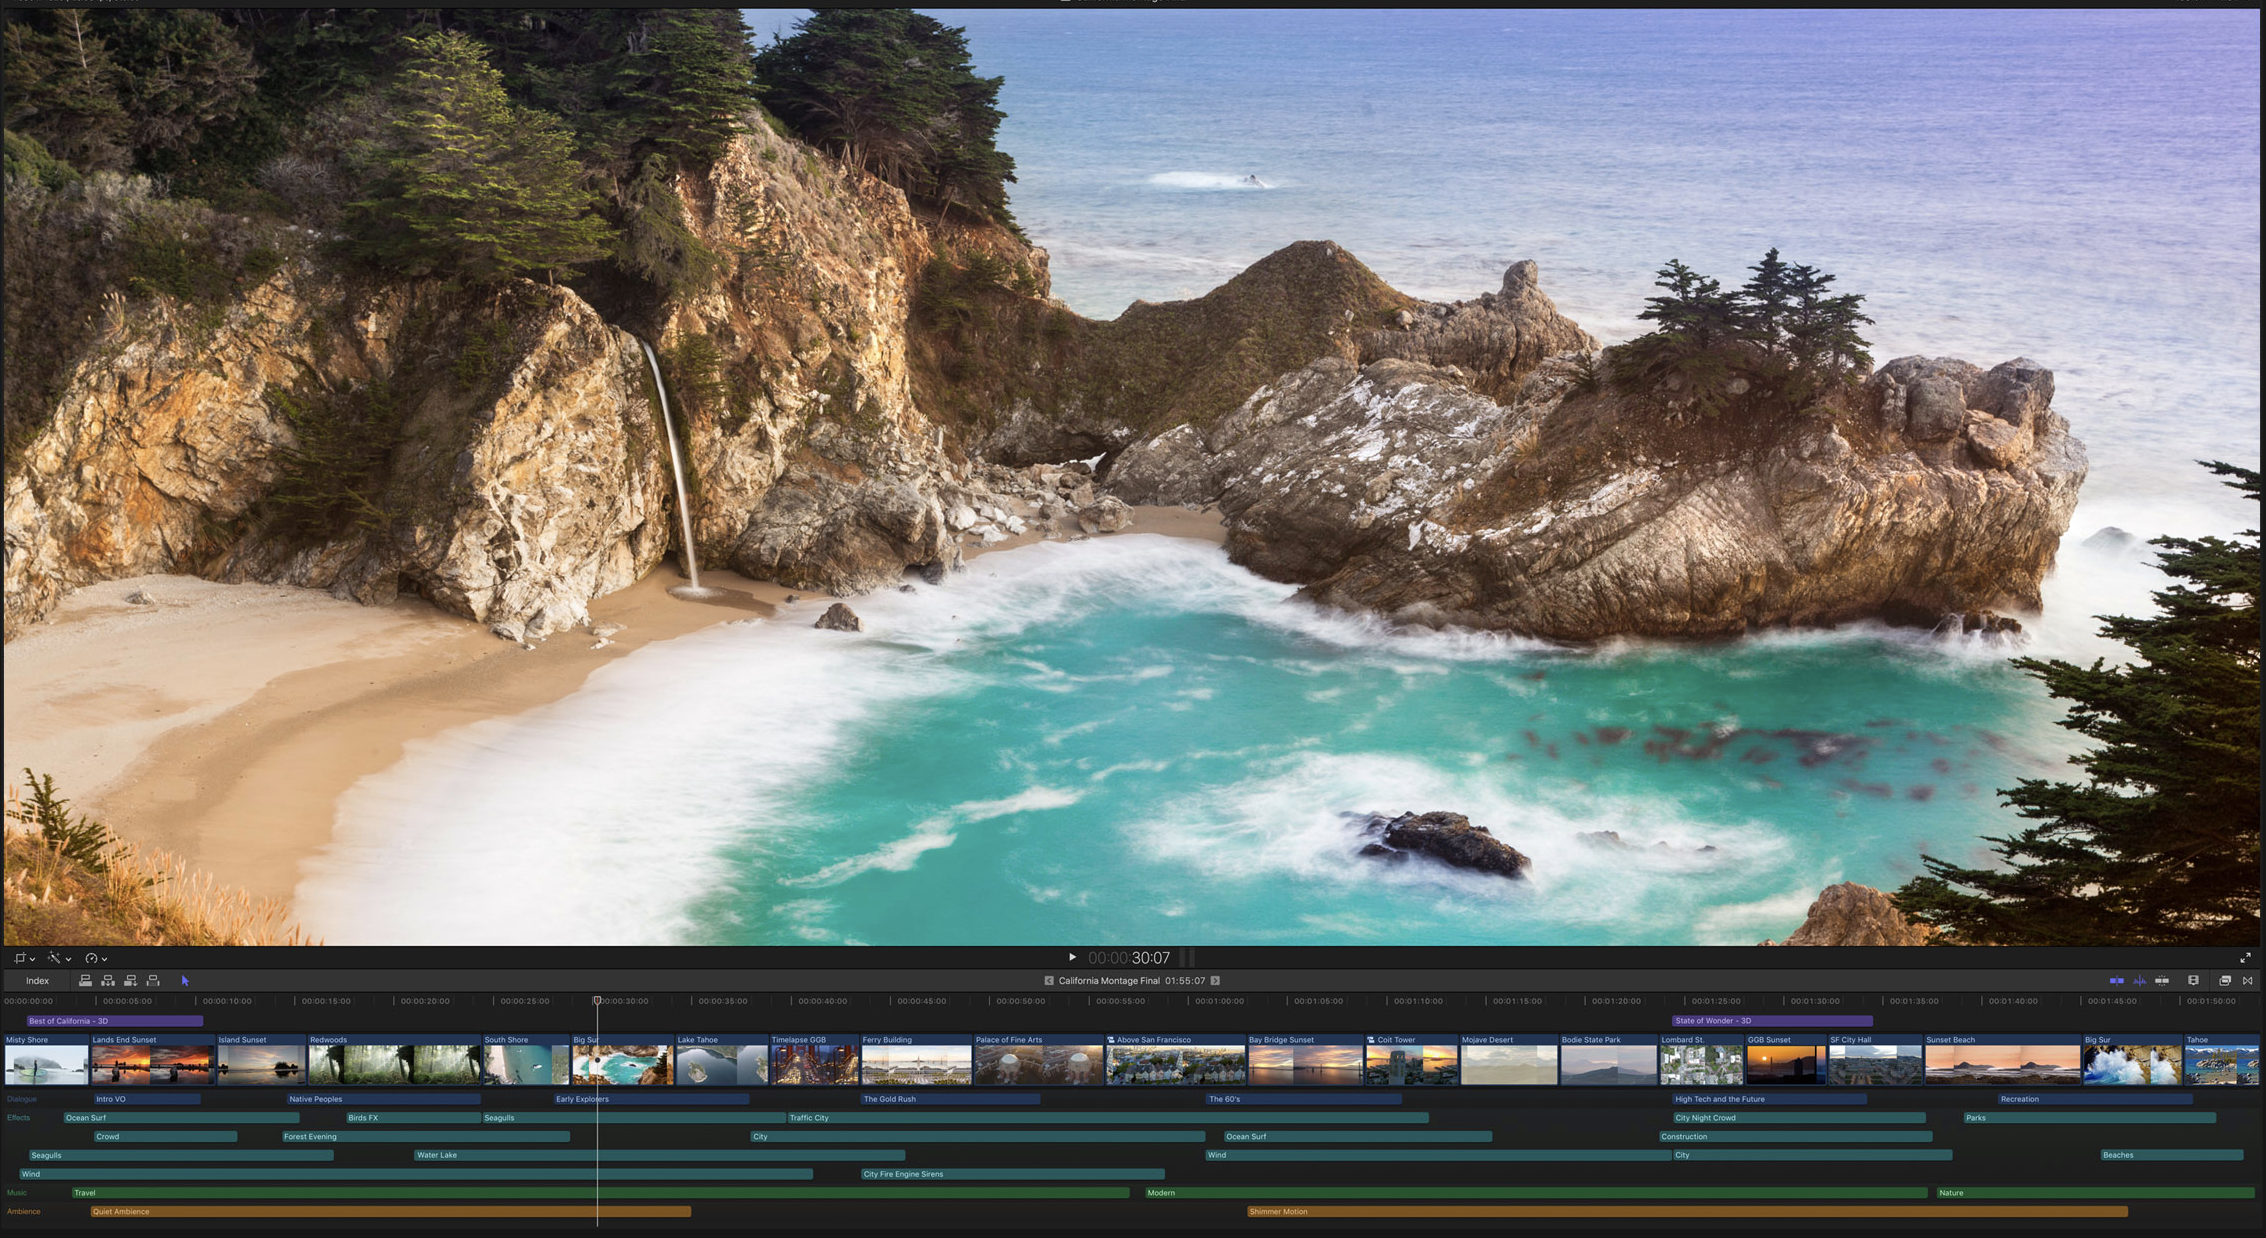This screenshot has height=1238, width=2266.
Task: Click the overwrite clip edit icon
Action: click(153, 981)
